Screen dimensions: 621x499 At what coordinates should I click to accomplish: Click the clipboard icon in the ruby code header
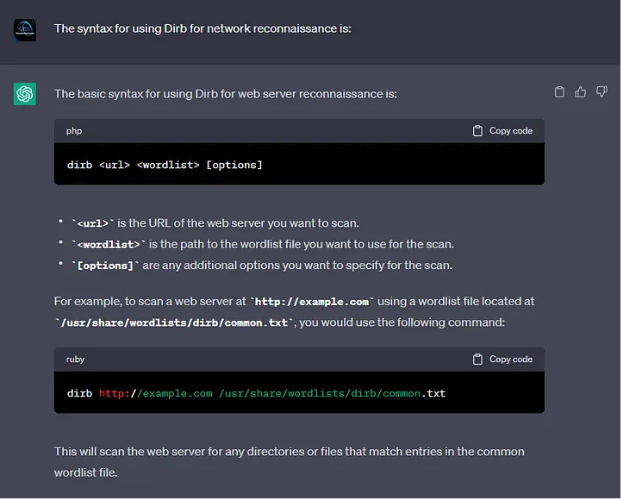478,359
